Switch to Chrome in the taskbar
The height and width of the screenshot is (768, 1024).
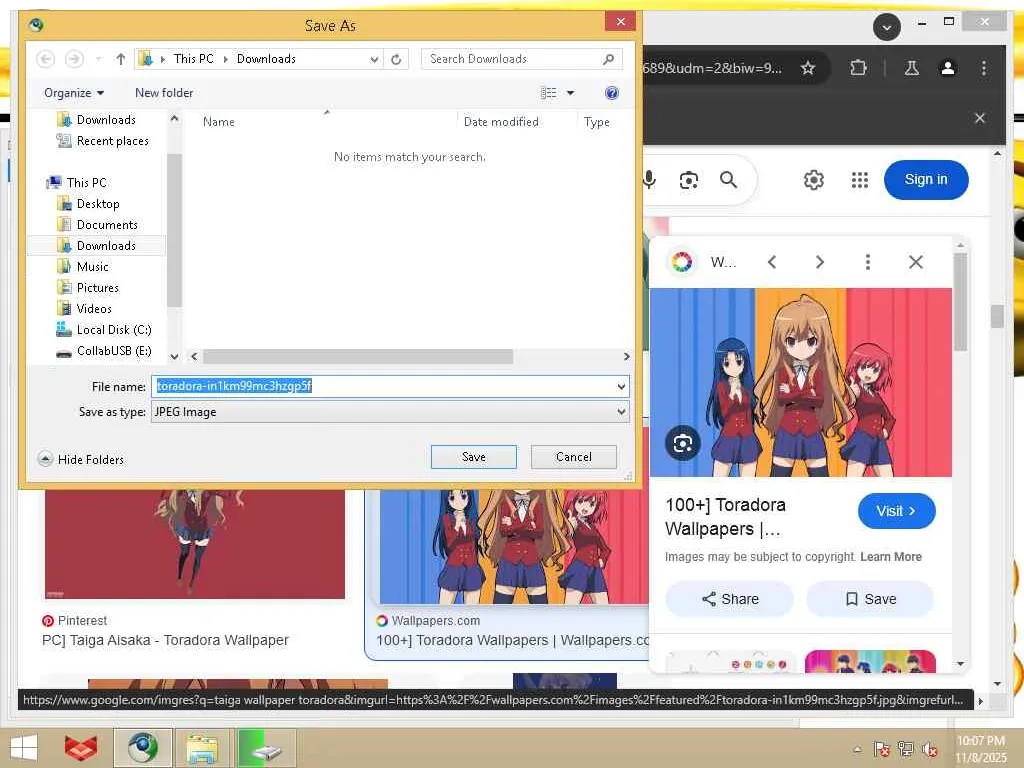pos(142,748)
